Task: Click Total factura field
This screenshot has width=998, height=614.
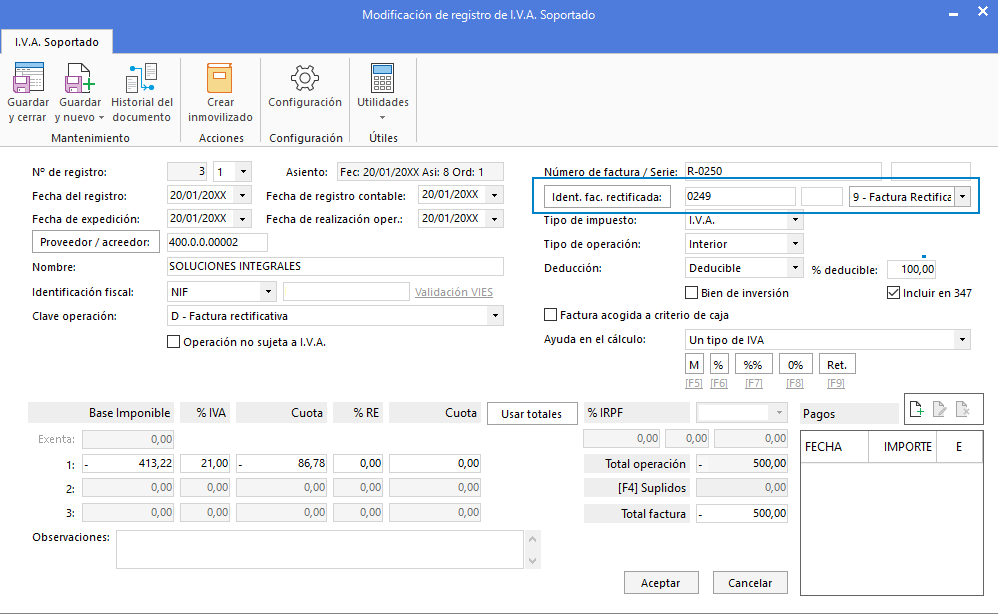Action: pos(741,513)
